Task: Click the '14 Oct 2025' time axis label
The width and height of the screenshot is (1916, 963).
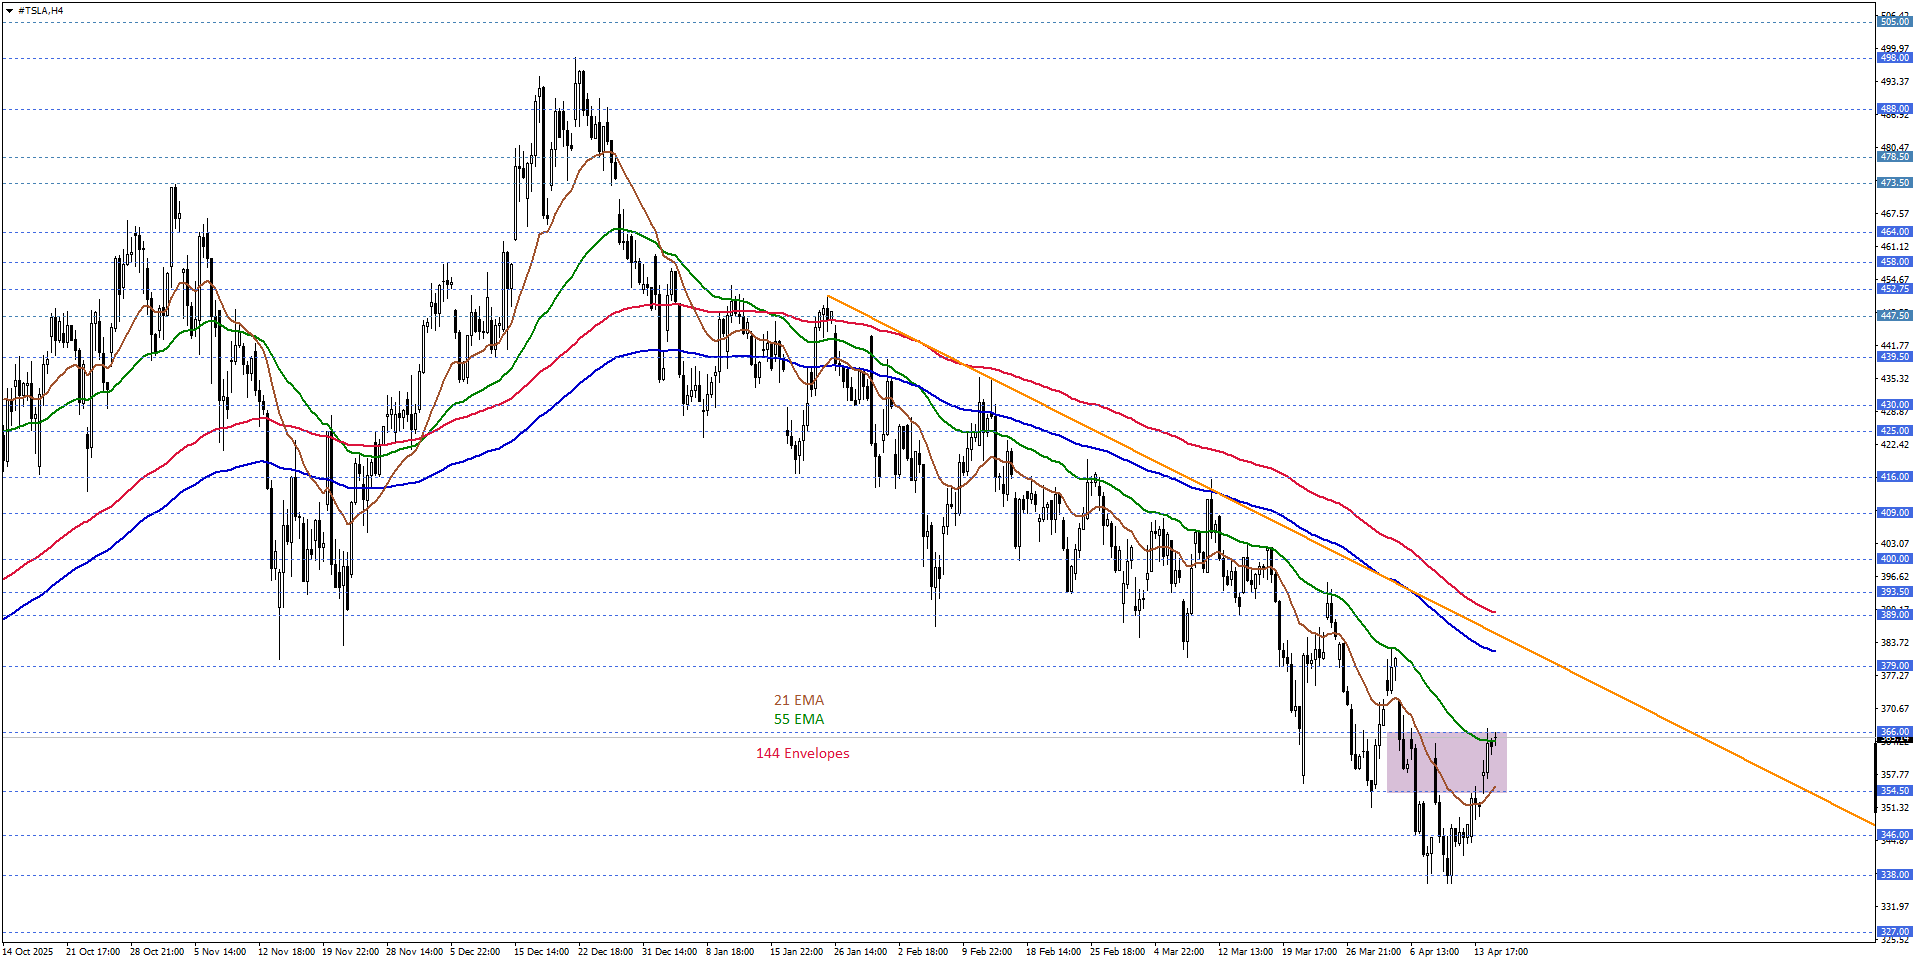Action: pyautogui.click(x=28, y=952)
